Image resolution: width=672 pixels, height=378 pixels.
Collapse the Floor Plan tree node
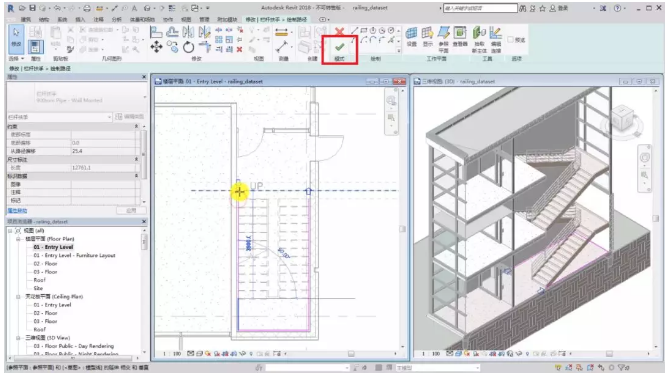pyautogui.click(x=18, y=239)
